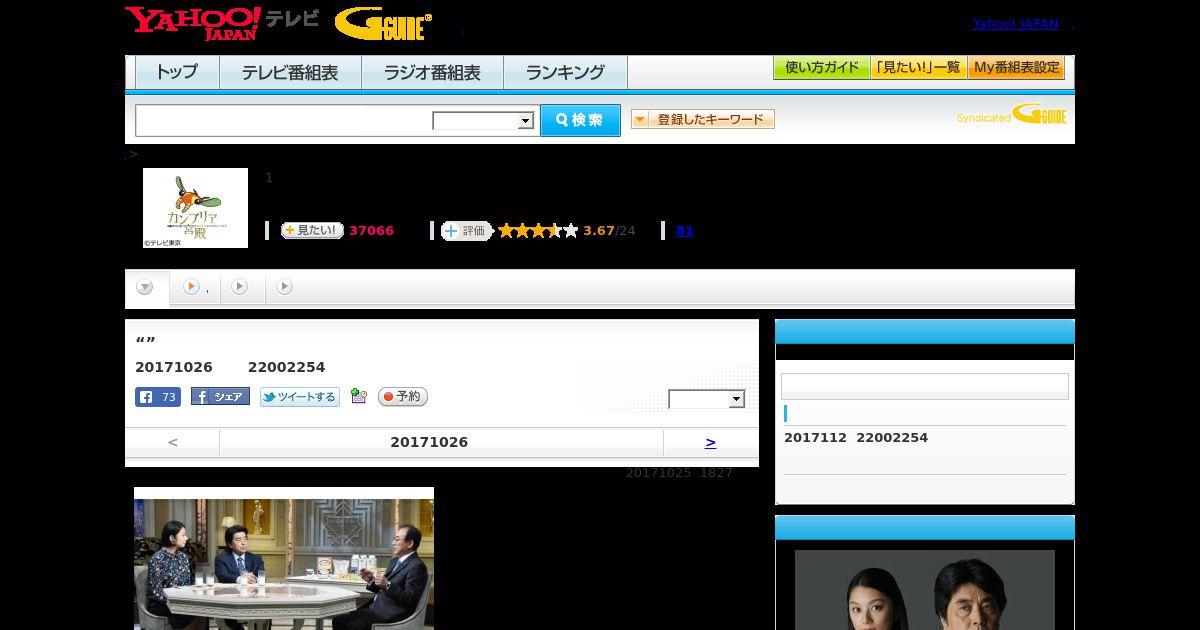The width and height of the screenshot is (1200, 630).
Task: Expand 登録したキーワード dropdown
Action: 703,119
